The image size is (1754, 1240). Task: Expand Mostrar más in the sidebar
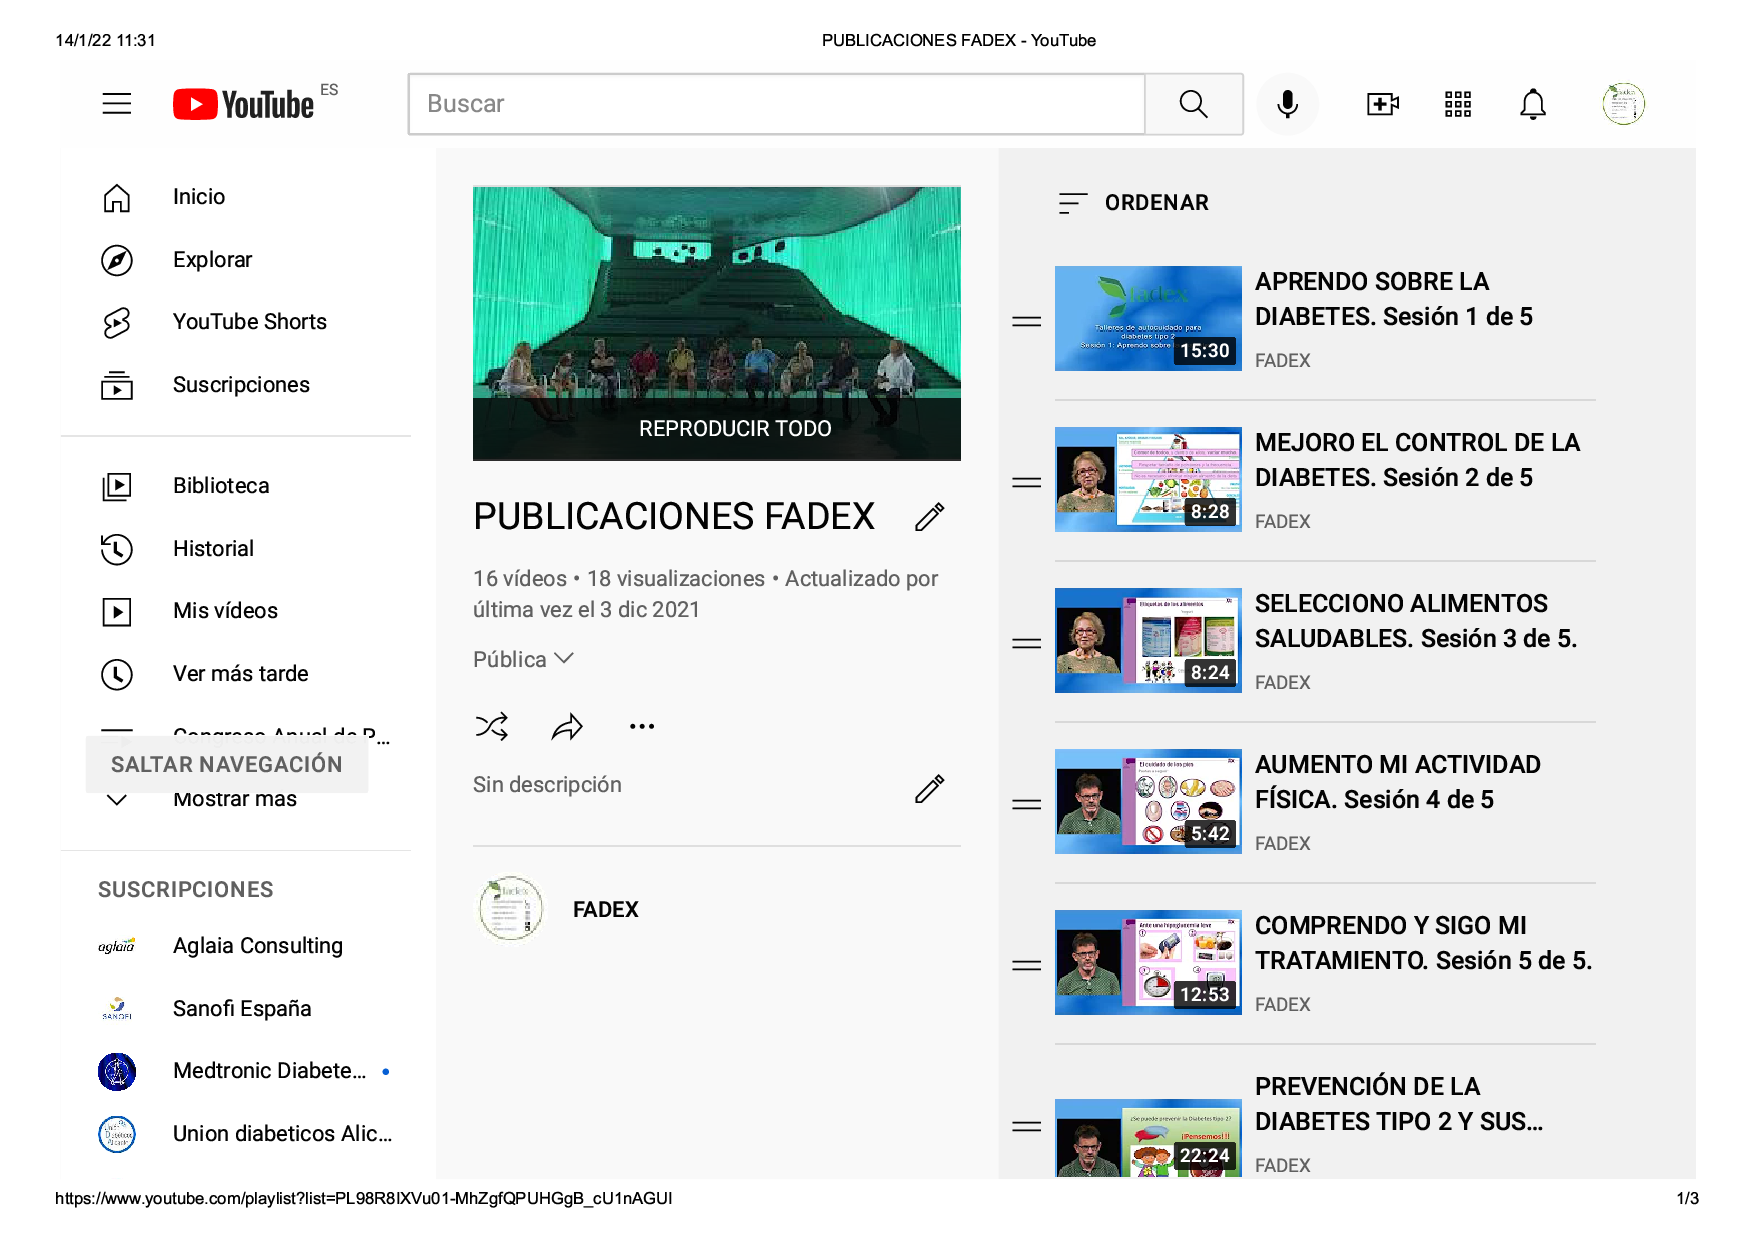point(235,799)
